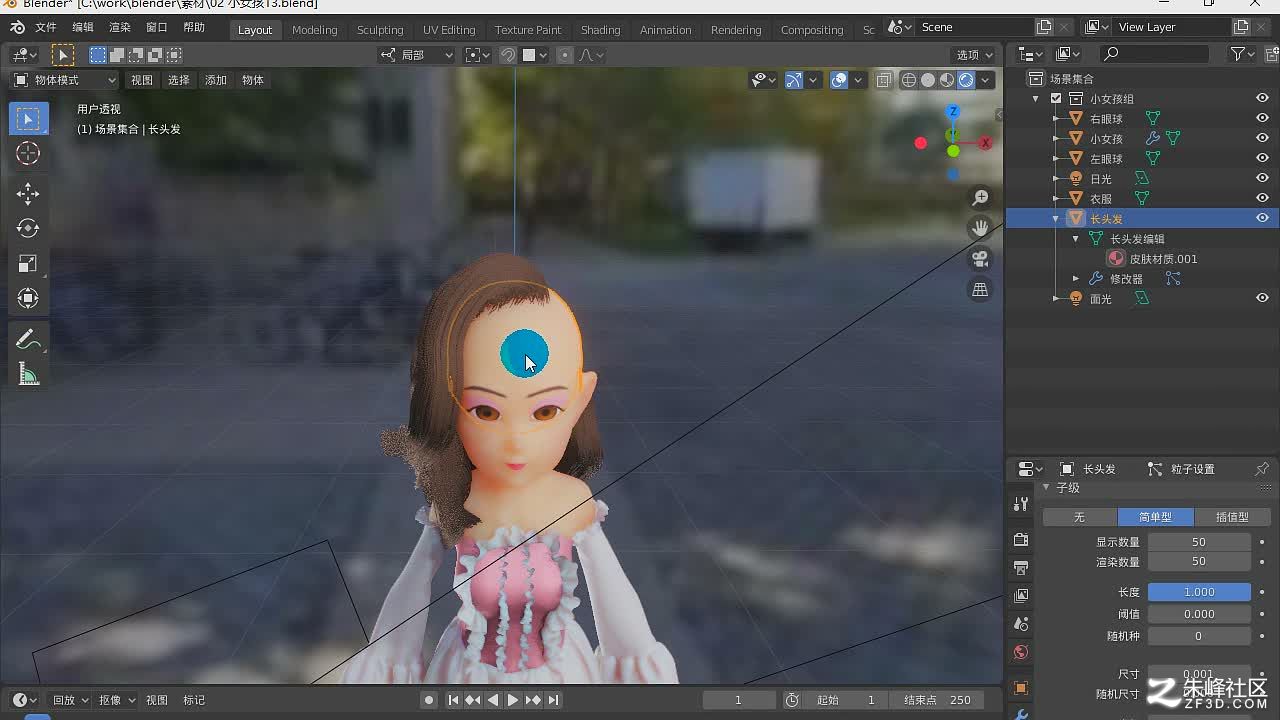Viewport: 1280px width, 720px height.
Task: Expand the 修改器 tree item
Action: click(x=1076, y=278)
